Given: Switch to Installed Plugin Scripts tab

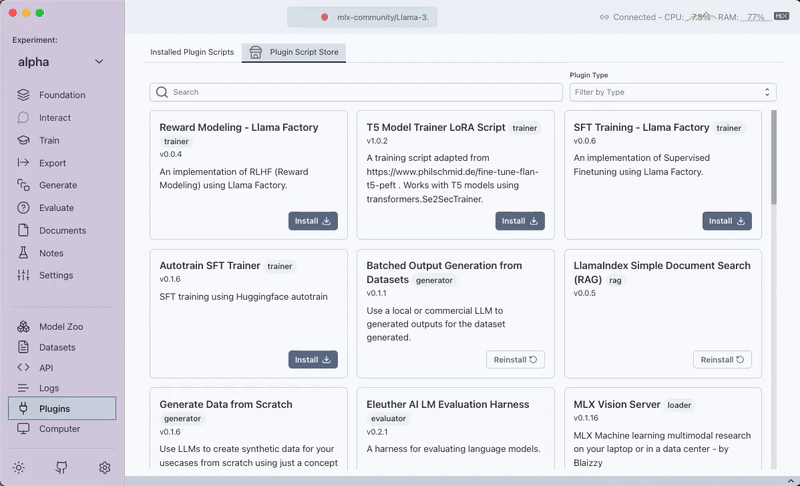Looking at the screenshot, I should click(192, 52).
